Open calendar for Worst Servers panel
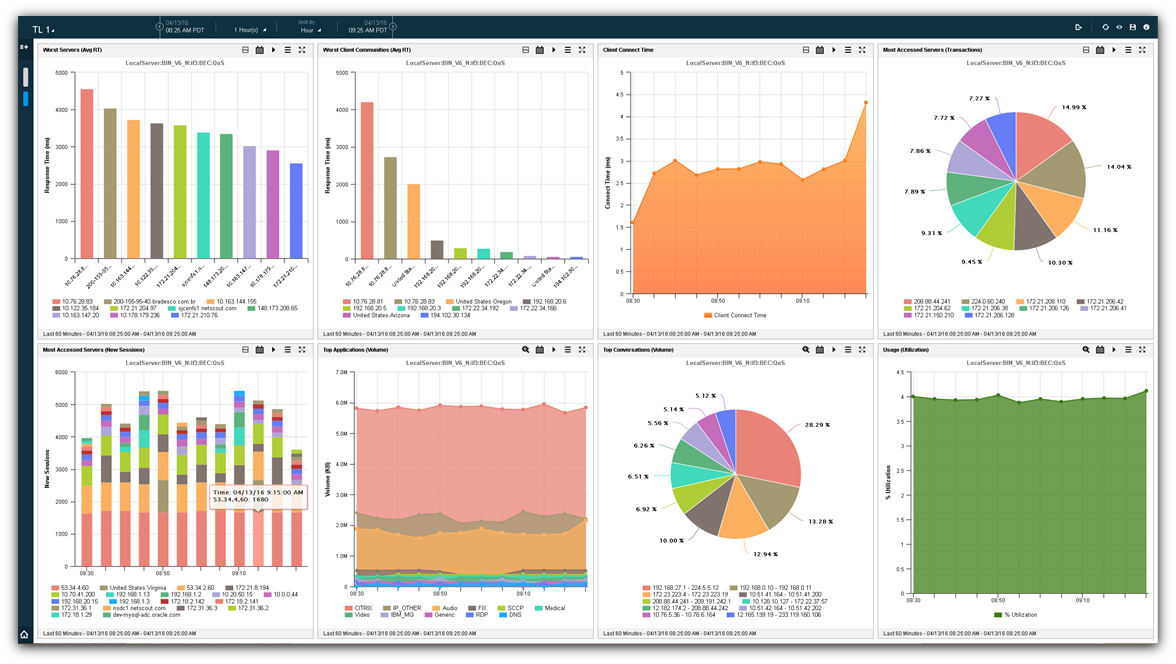The height and width of the screenshot is (664, 1176). pyautogui.click(x=259, y=49)
